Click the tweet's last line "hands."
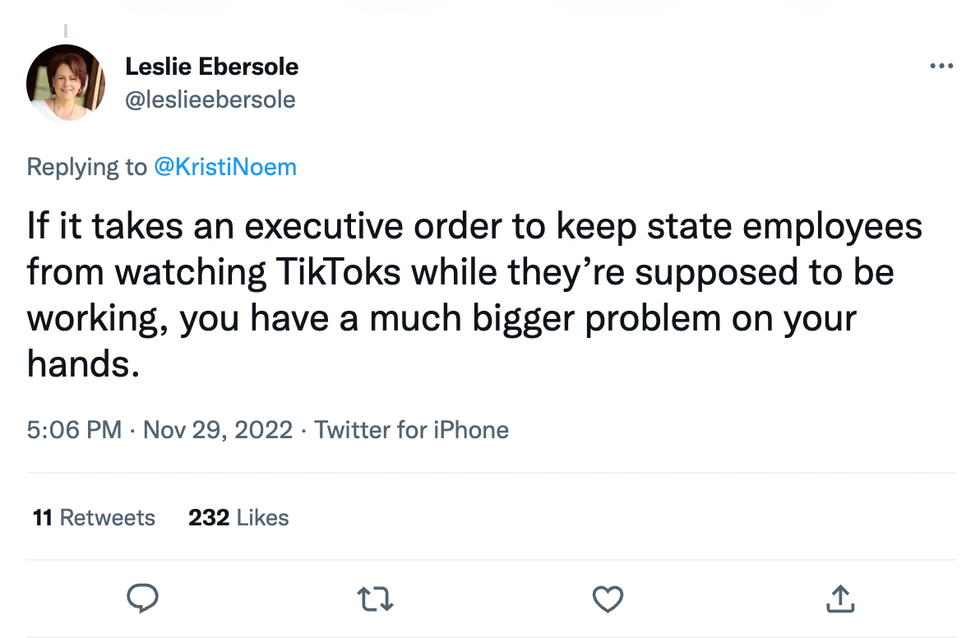Screen dimensions: 980x638 (81, 363)
